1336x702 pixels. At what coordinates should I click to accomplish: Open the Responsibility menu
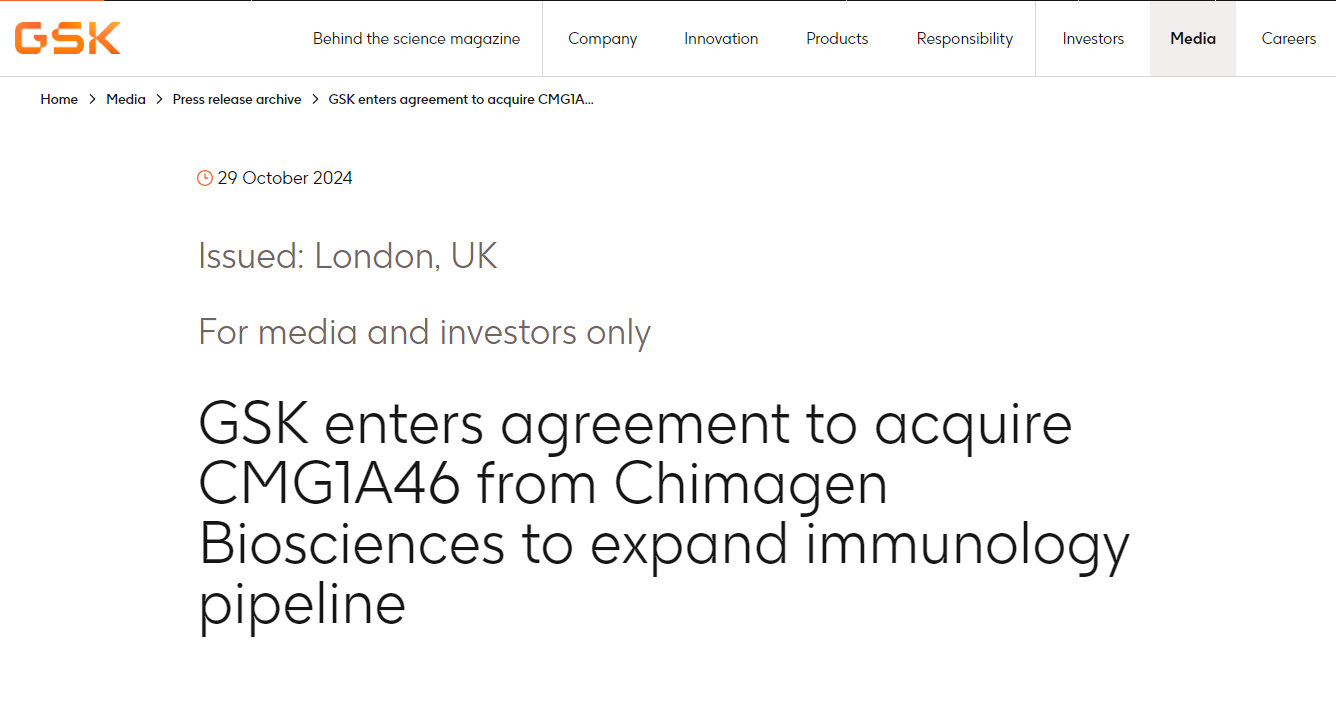coord(964,39)
